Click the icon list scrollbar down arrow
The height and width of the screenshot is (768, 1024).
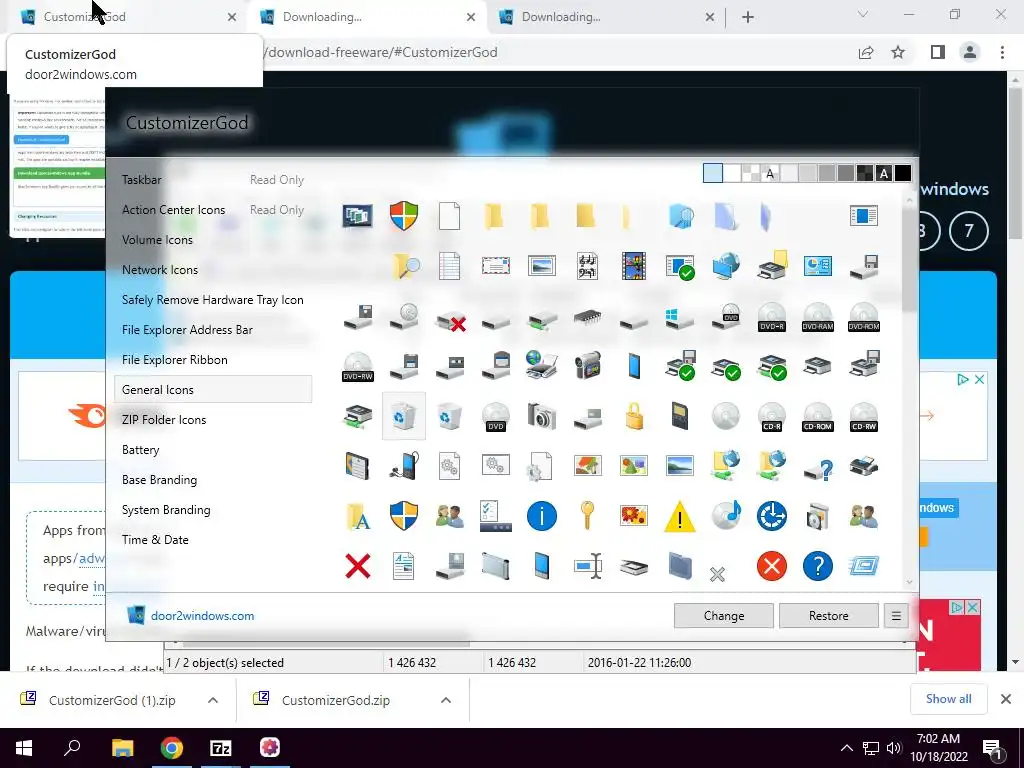point(909,582)
